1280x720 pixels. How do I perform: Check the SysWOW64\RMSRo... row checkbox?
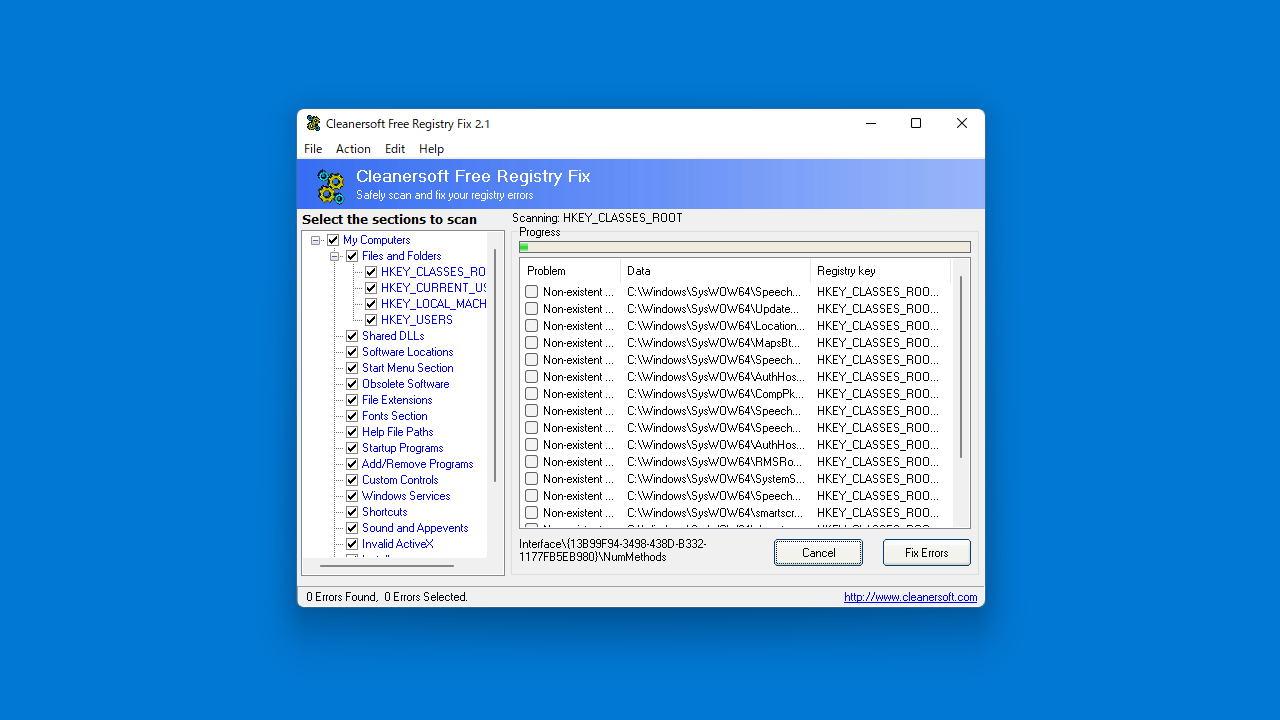click(x=531, y=462)
